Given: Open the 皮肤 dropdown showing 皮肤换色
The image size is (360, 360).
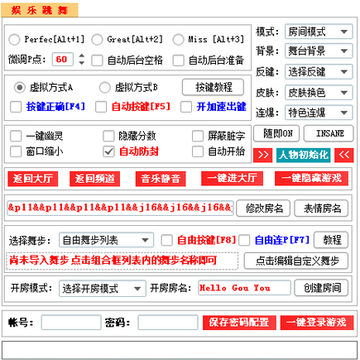Looking at the screenshot, I should 319,92.
